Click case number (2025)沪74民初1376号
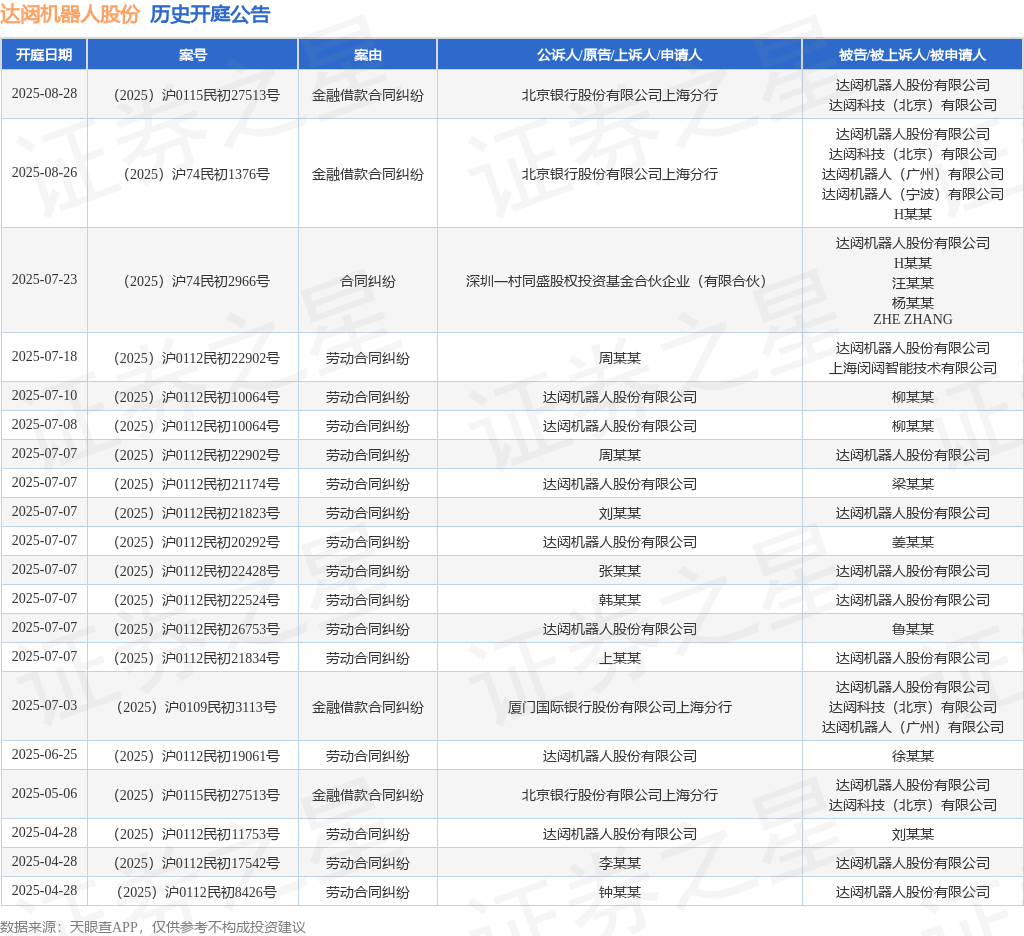The image size is (1024, 936). coord(197,174)
